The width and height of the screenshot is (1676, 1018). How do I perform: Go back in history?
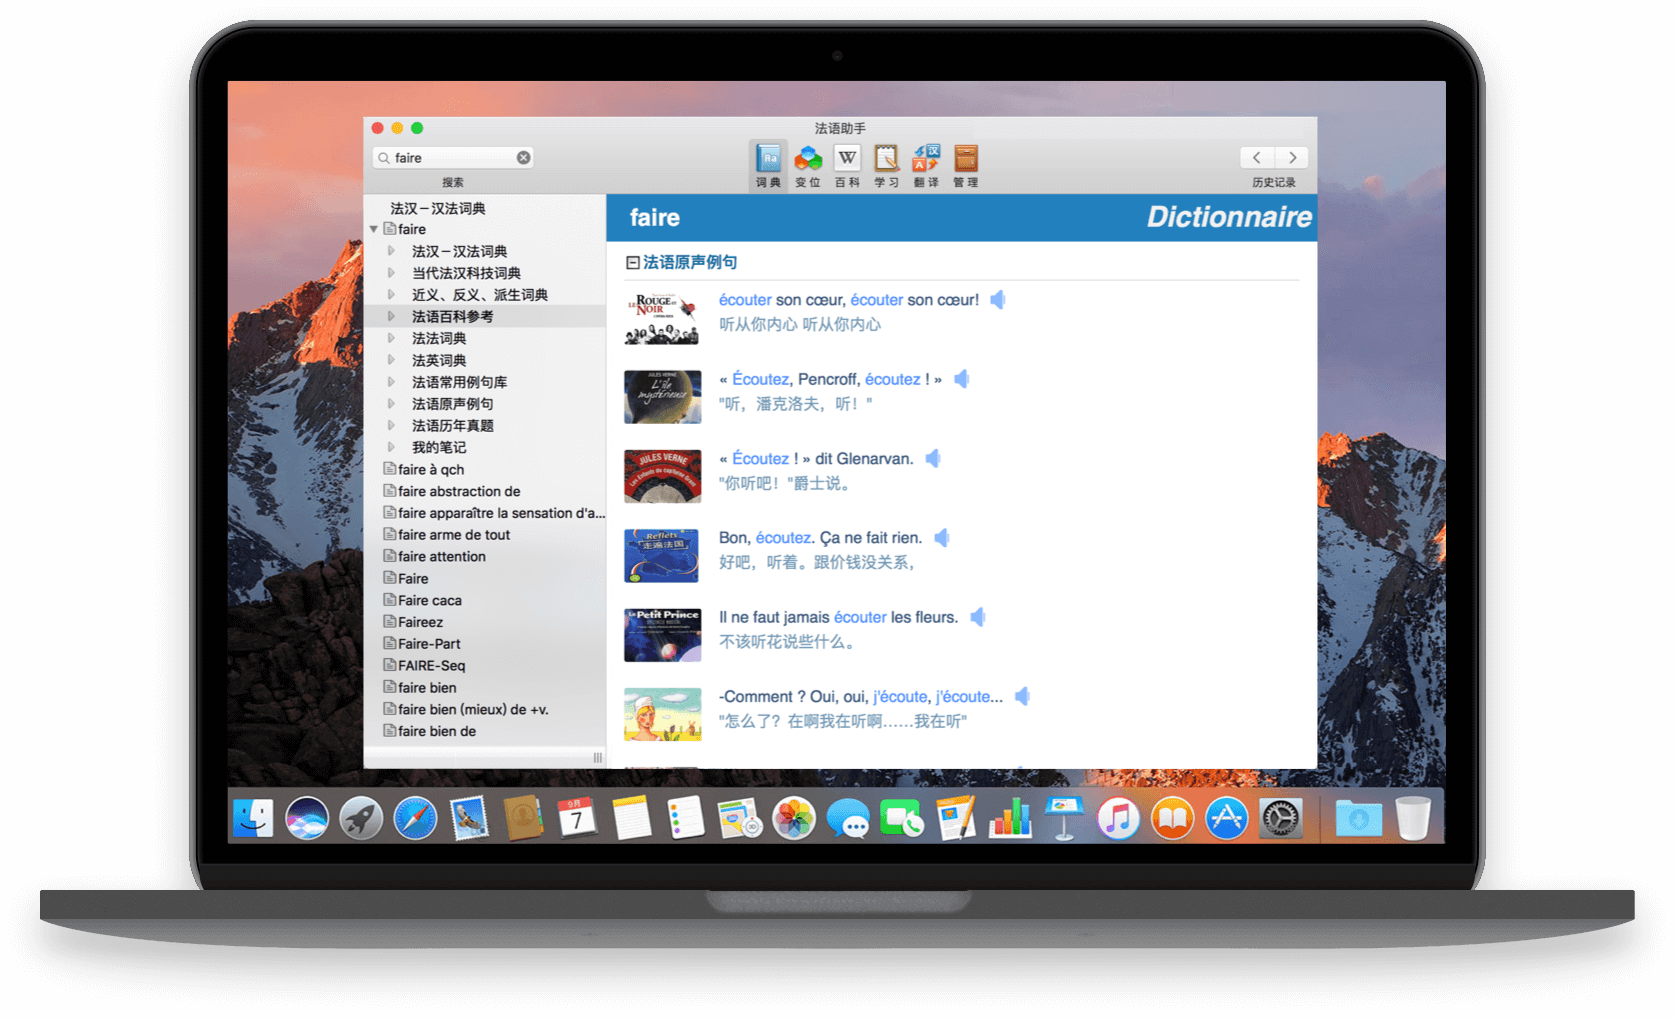pos(1257,158)
